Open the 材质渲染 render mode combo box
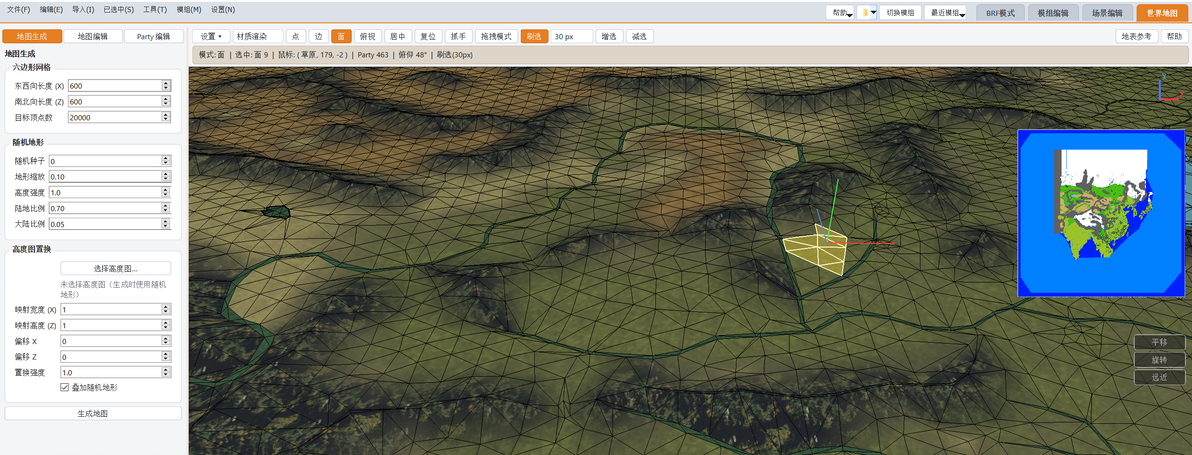 pyautogui.click(x=258, y=36)
